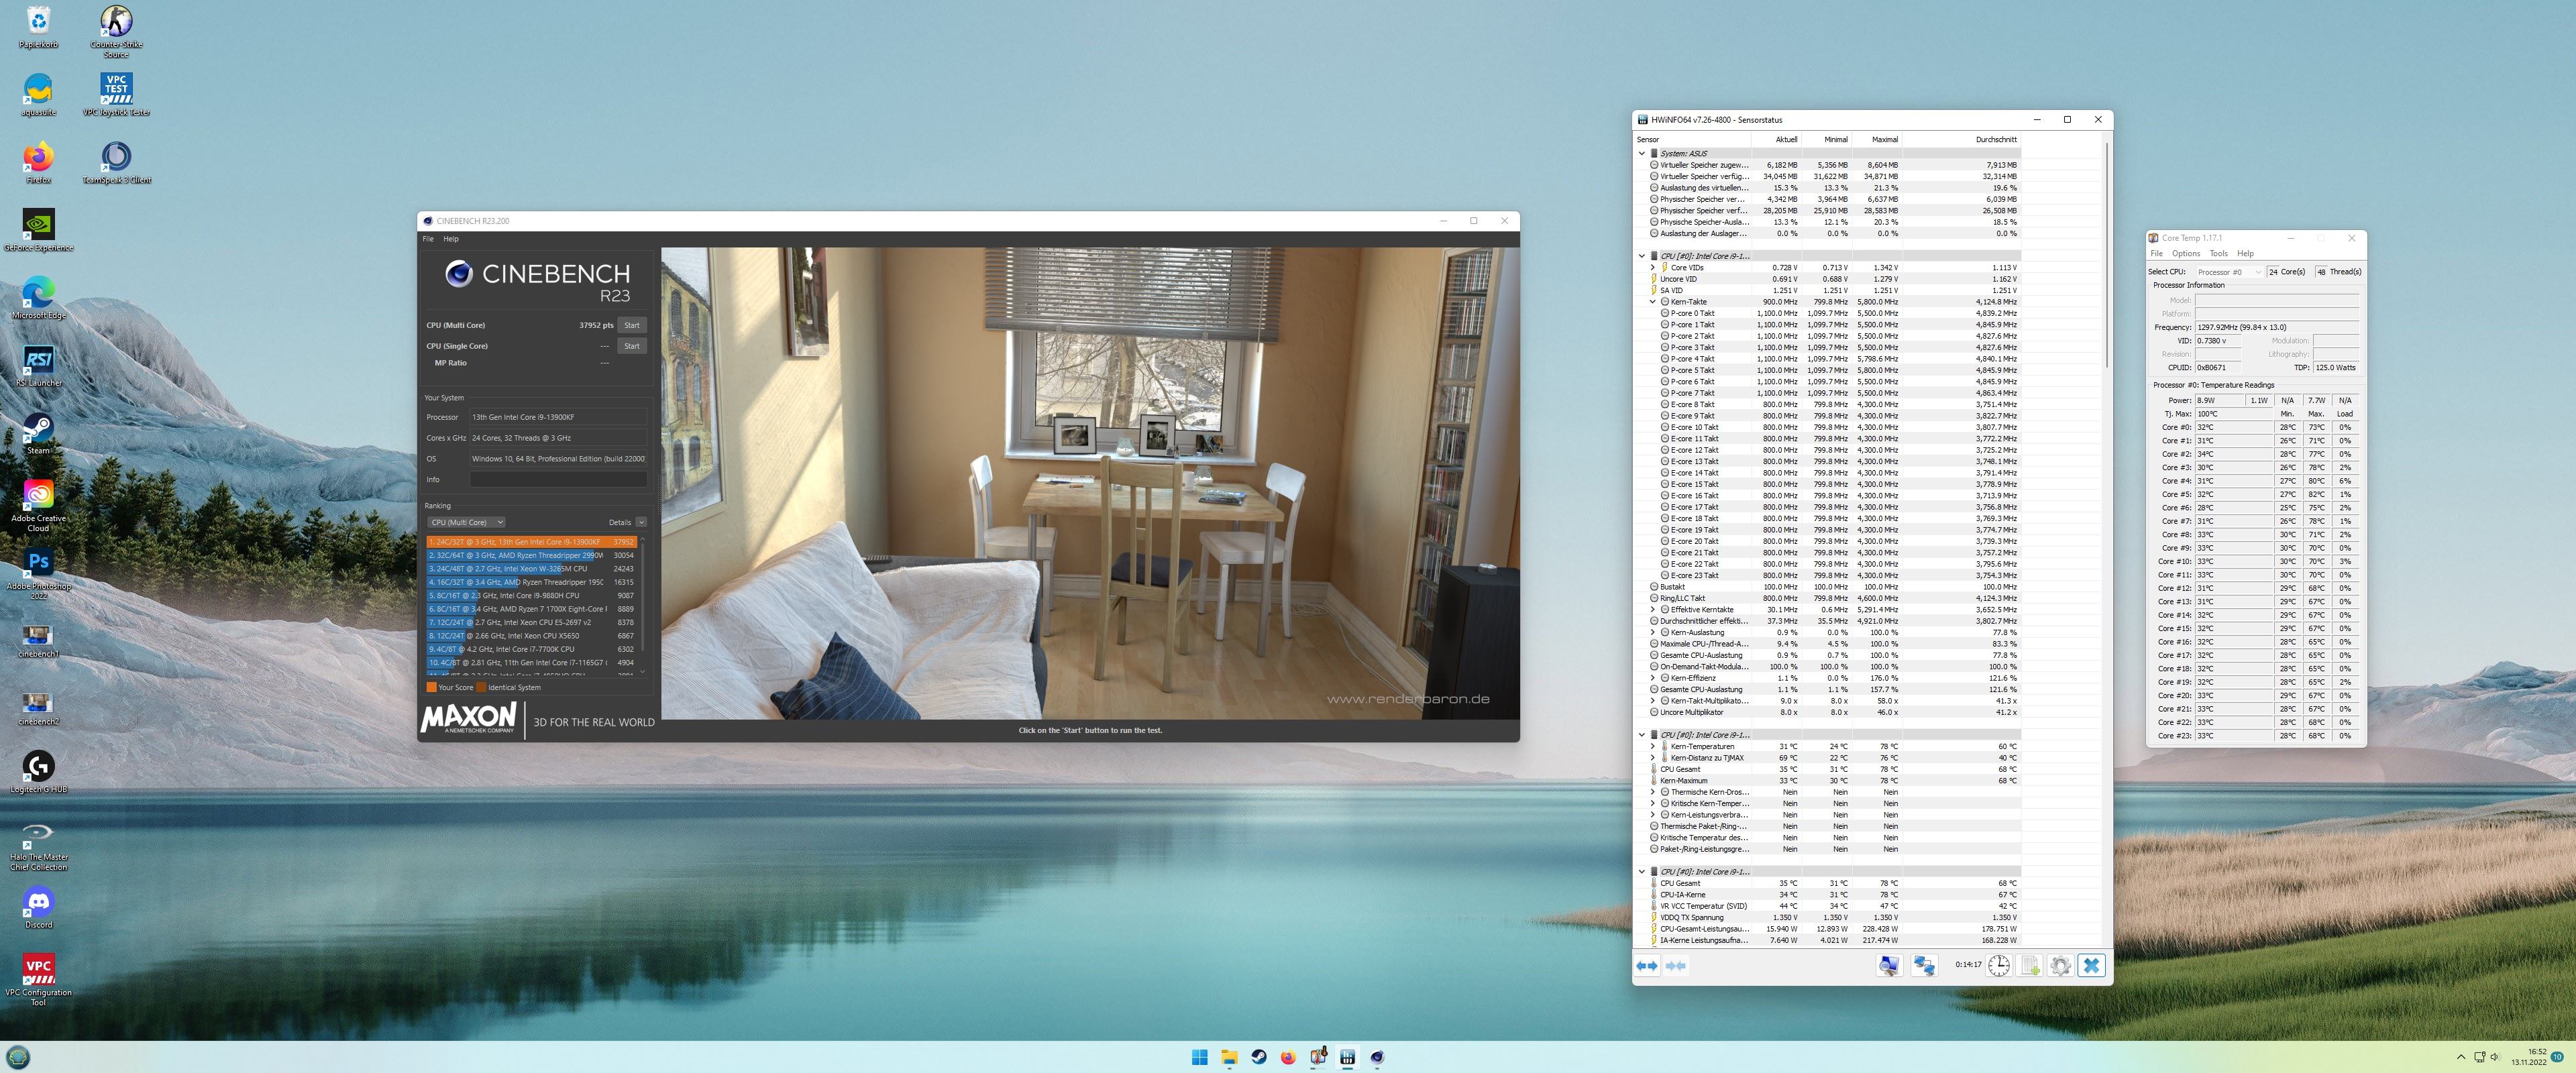
Task: Open Counter-Strike Source desktop icon
Action: click(x=116, y=31)
